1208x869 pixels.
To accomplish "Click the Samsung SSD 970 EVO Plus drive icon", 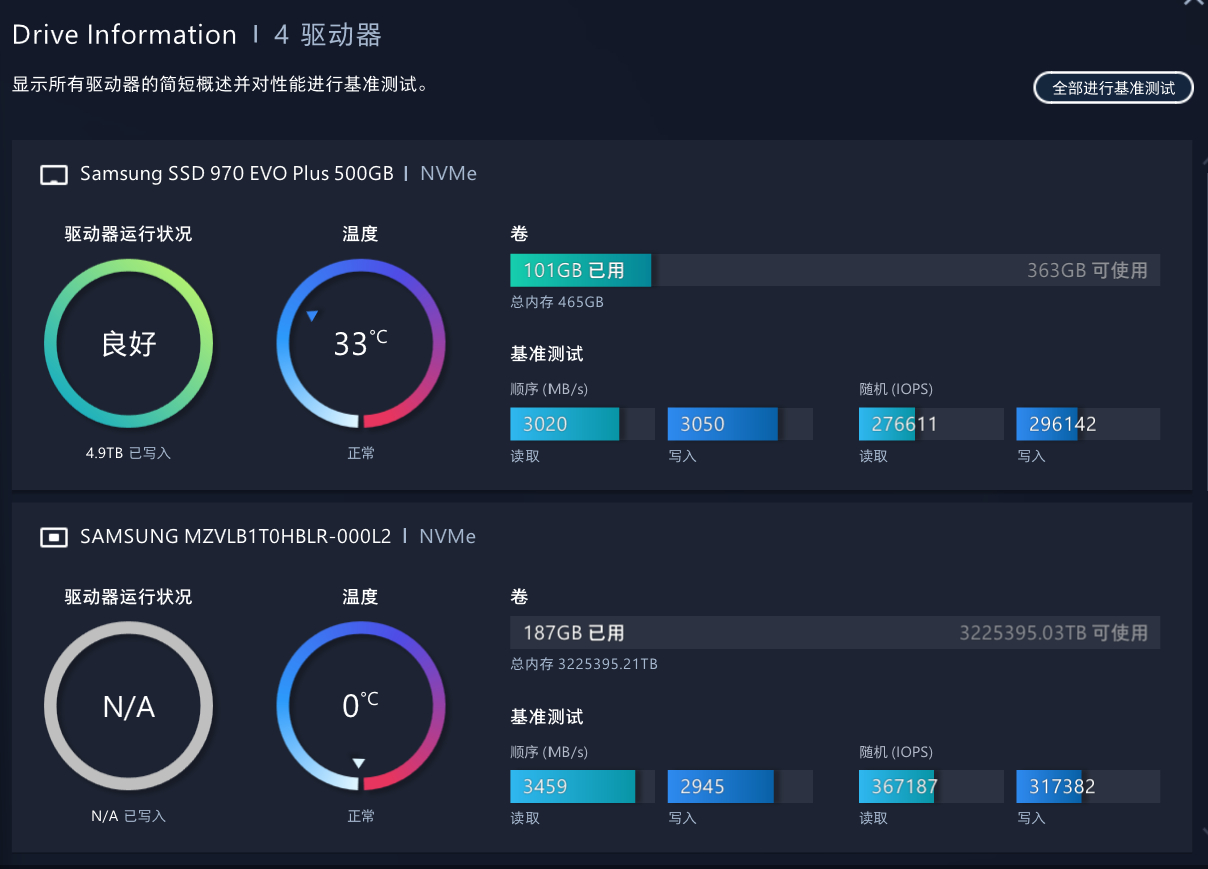I will coord(53,175).
